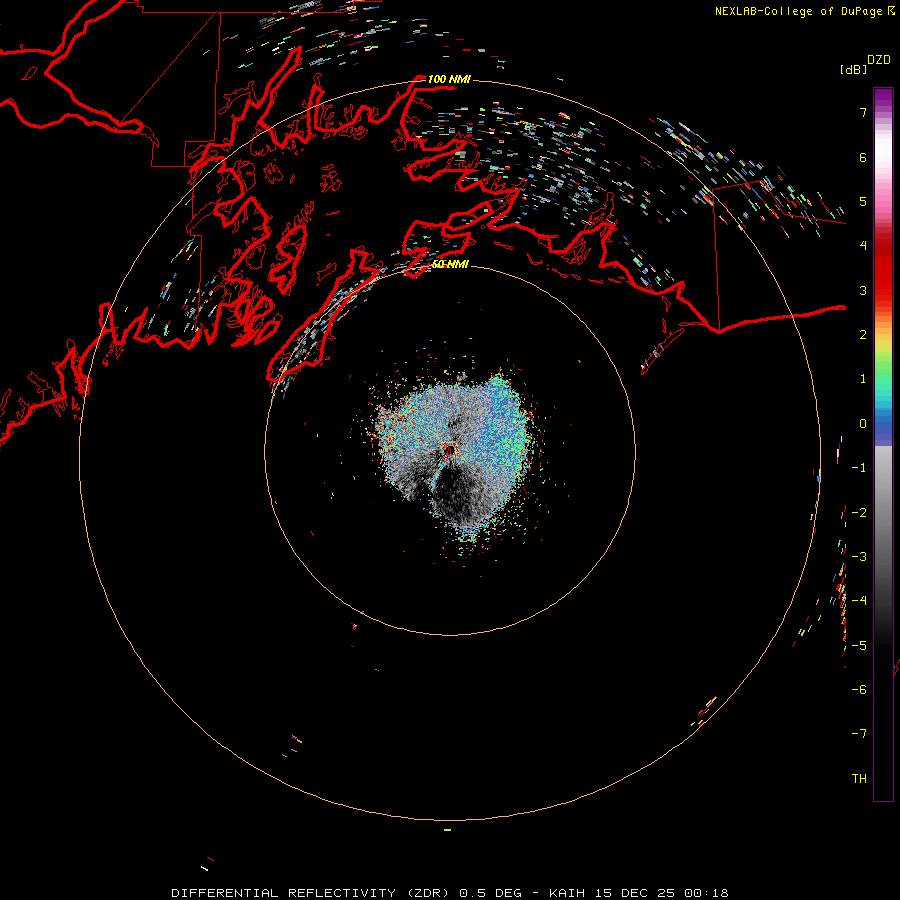This screenshot has width=900, height=900.
Task: Click the colorbar value -4 label
Action: [859, 601]
